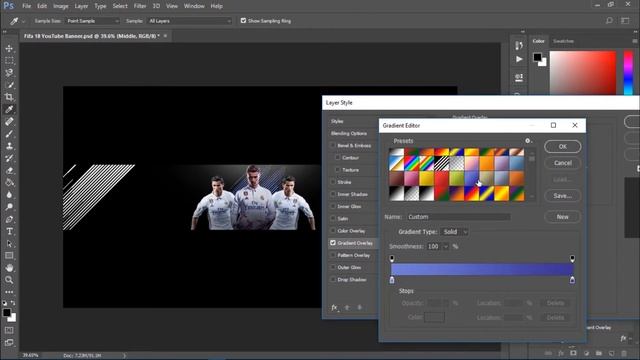Screen dimensions: 640x360
Task: Click the Play actions panel icon
Action: tap(519, 60)
